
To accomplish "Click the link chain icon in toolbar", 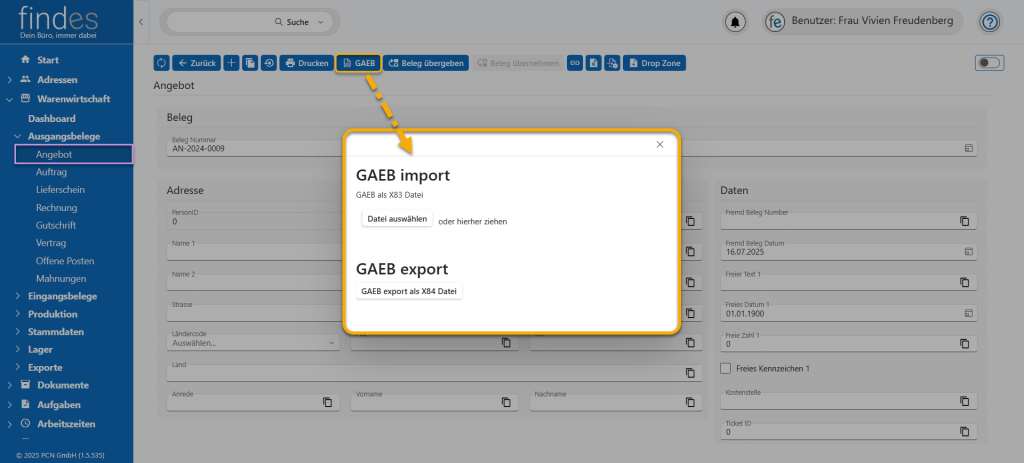I will pos(575,63).
